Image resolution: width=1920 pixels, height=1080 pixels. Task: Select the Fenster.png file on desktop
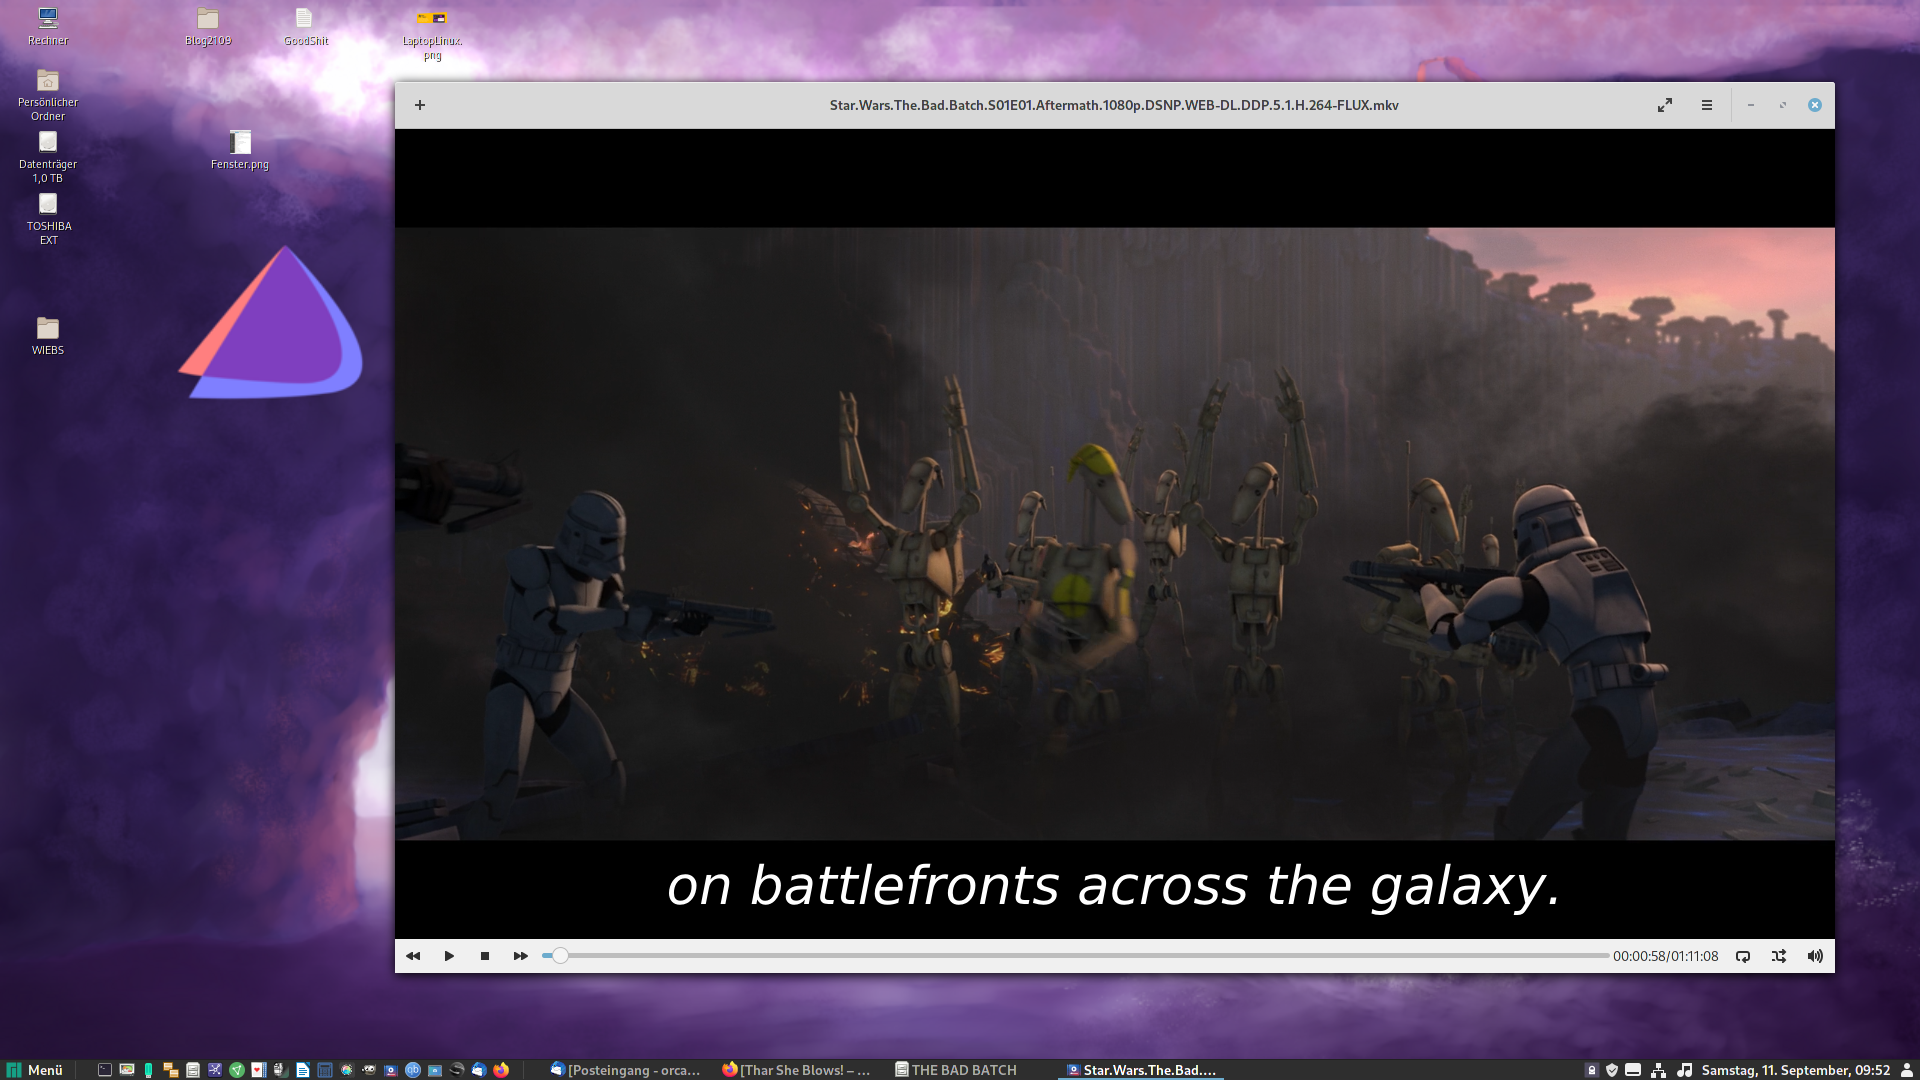(240, 150)
